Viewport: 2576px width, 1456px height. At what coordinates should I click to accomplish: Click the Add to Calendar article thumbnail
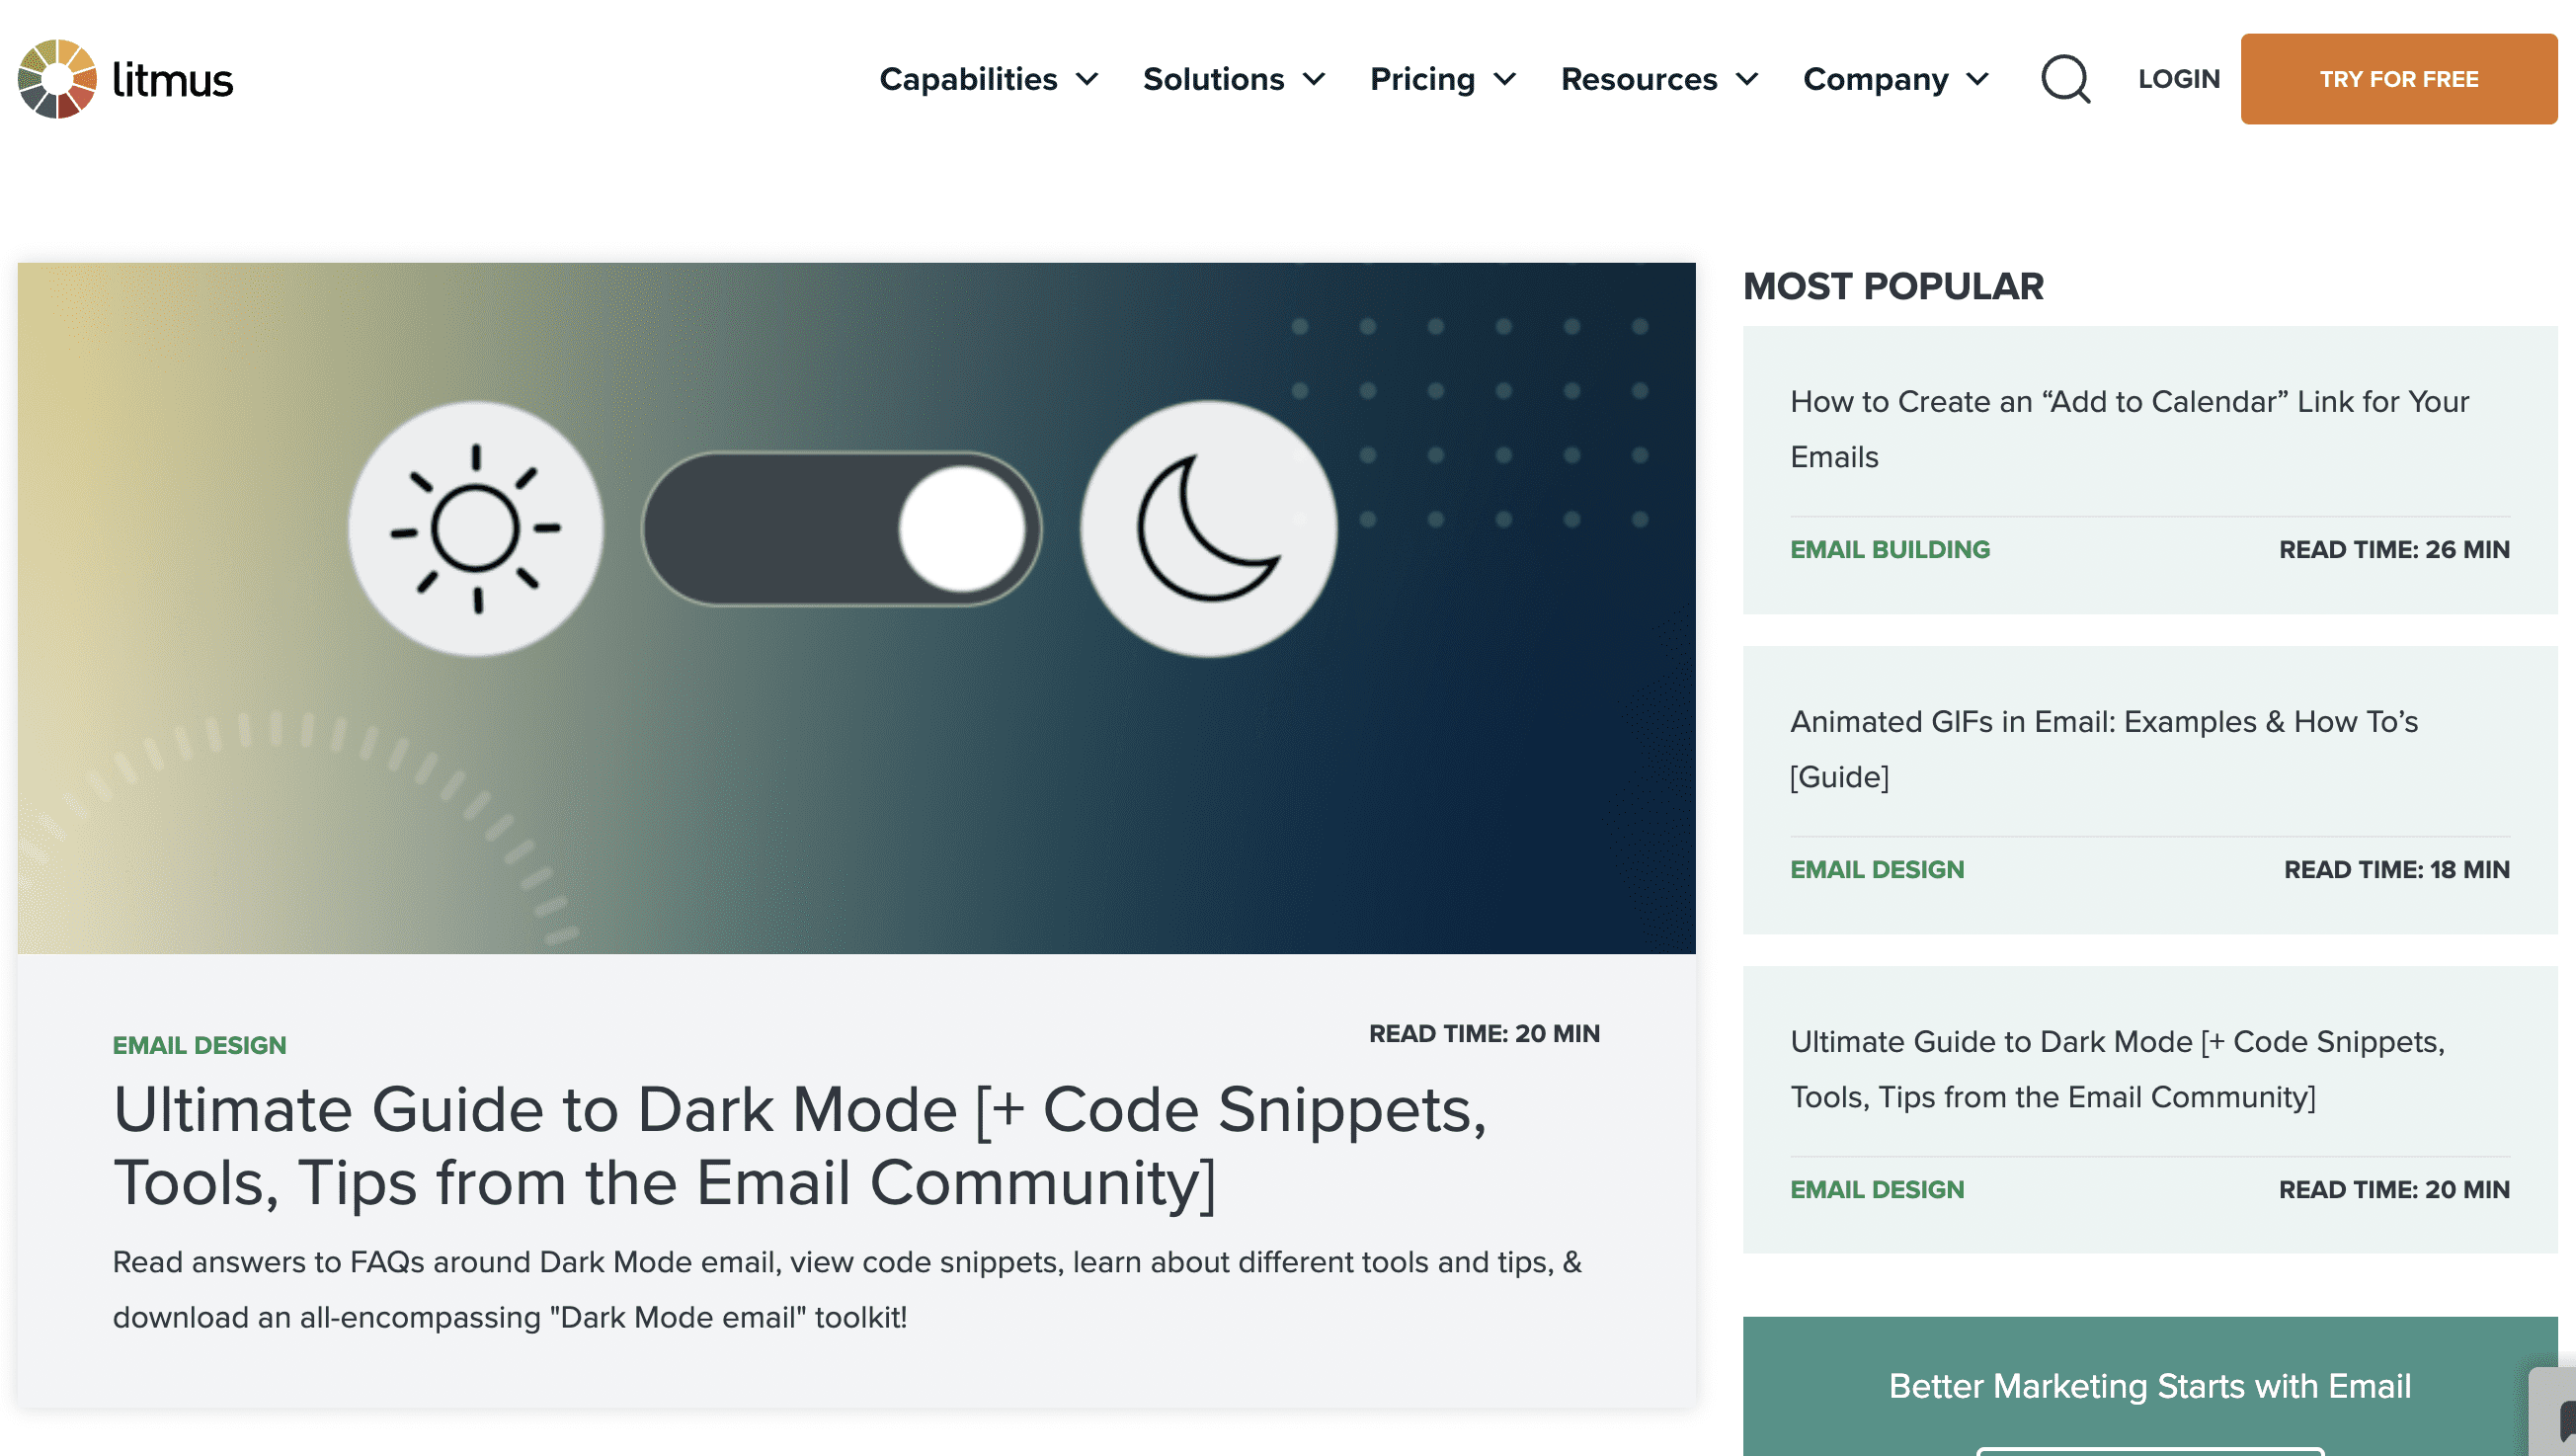[2149, 469]
